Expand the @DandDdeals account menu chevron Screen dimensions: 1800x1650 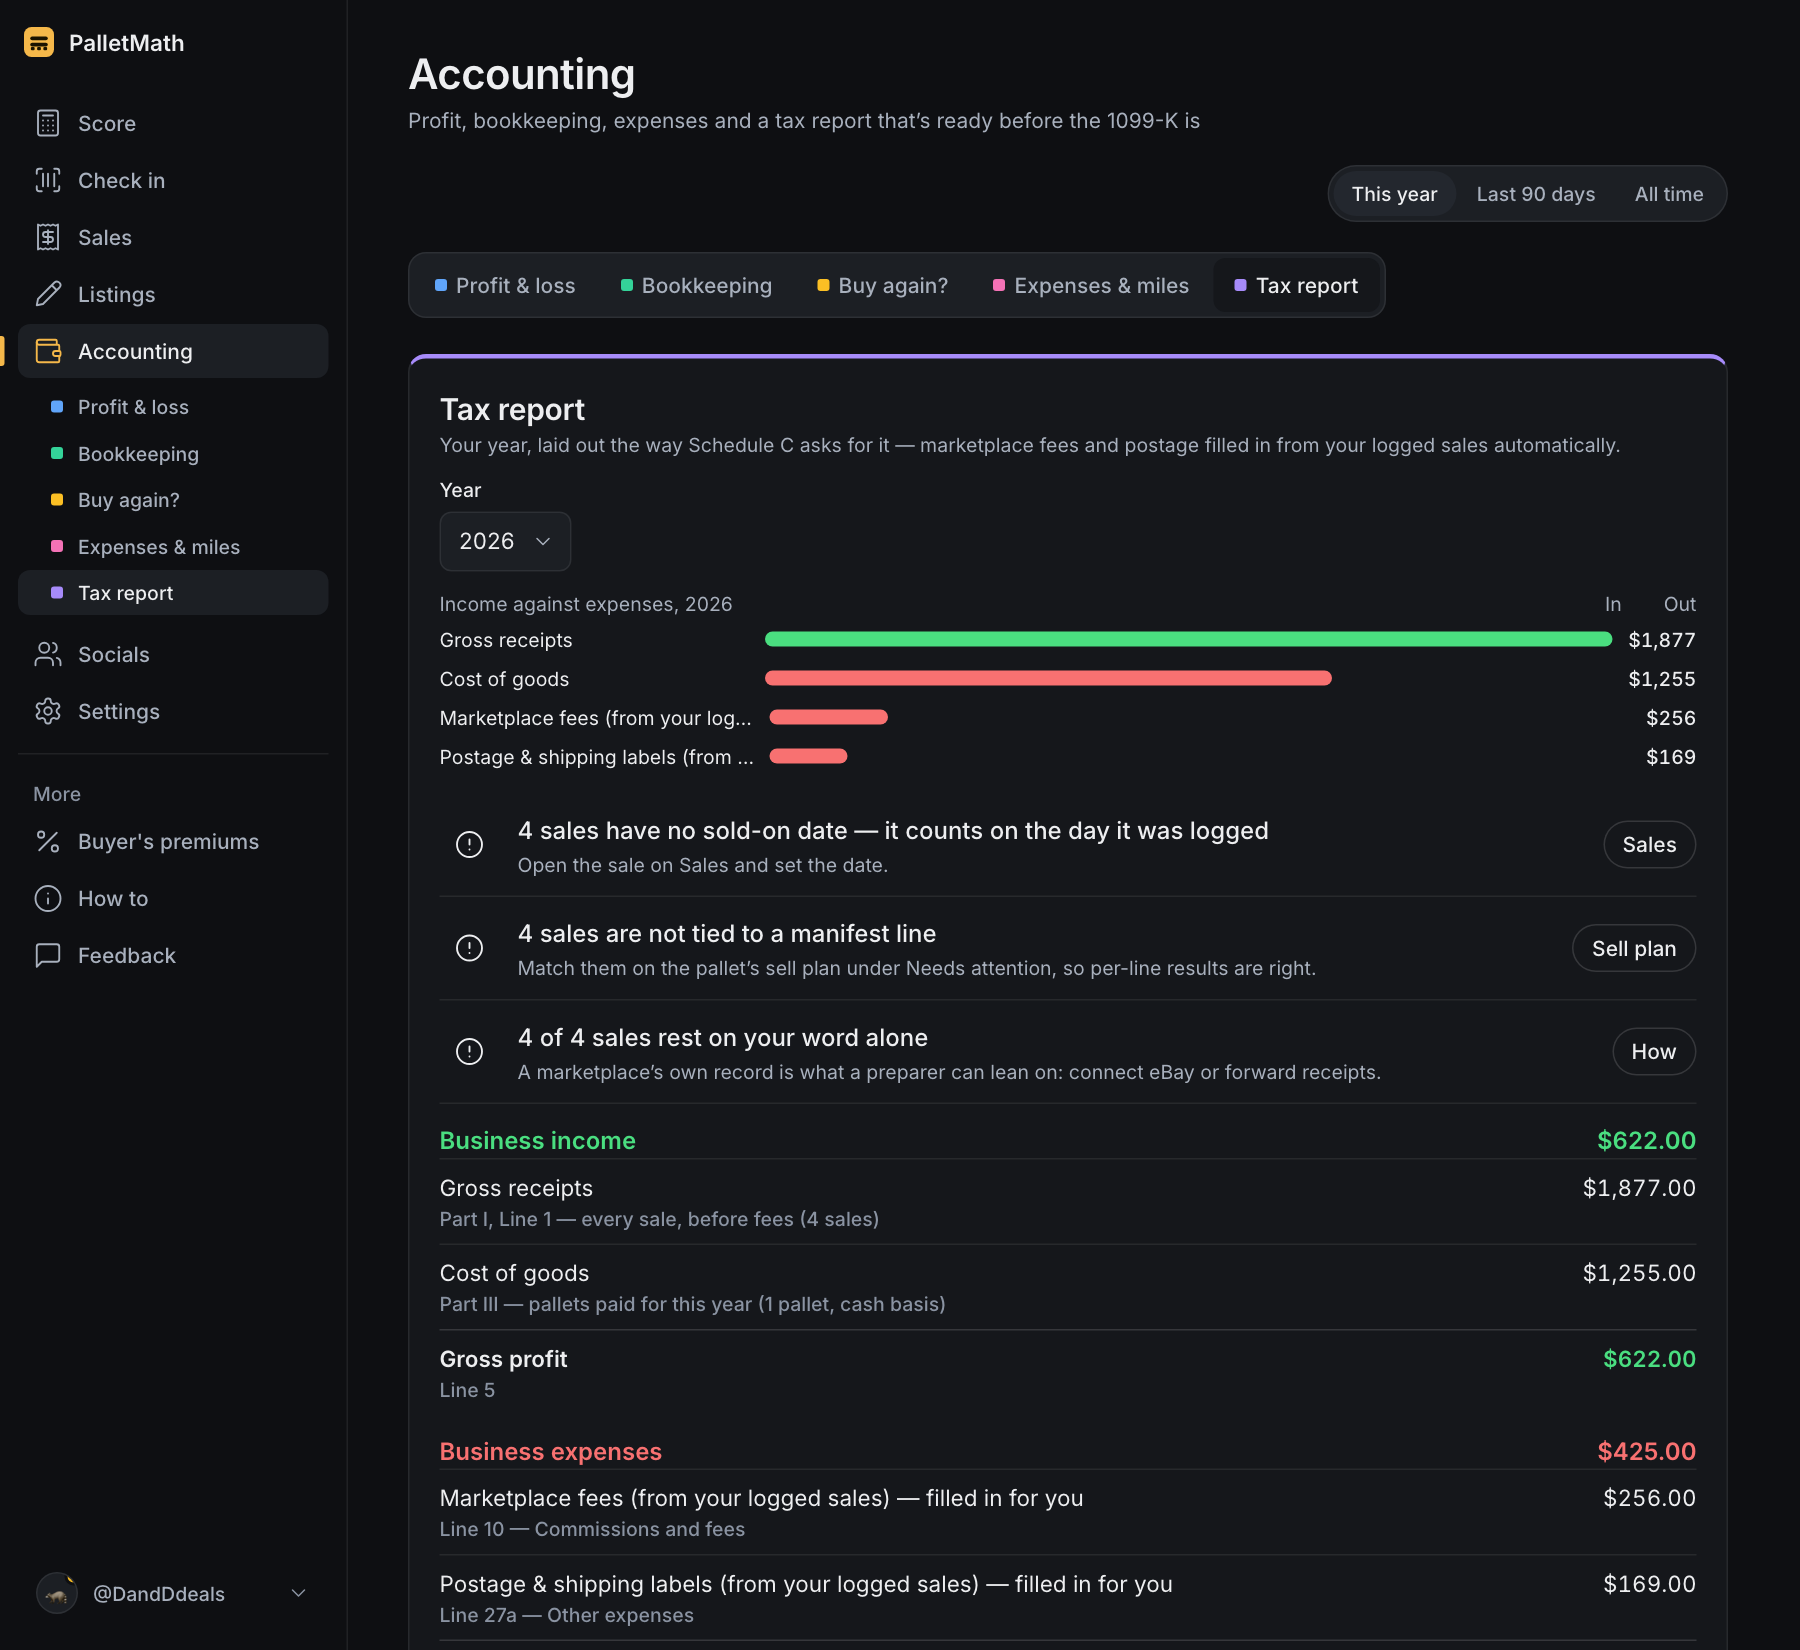point(298,1593)
